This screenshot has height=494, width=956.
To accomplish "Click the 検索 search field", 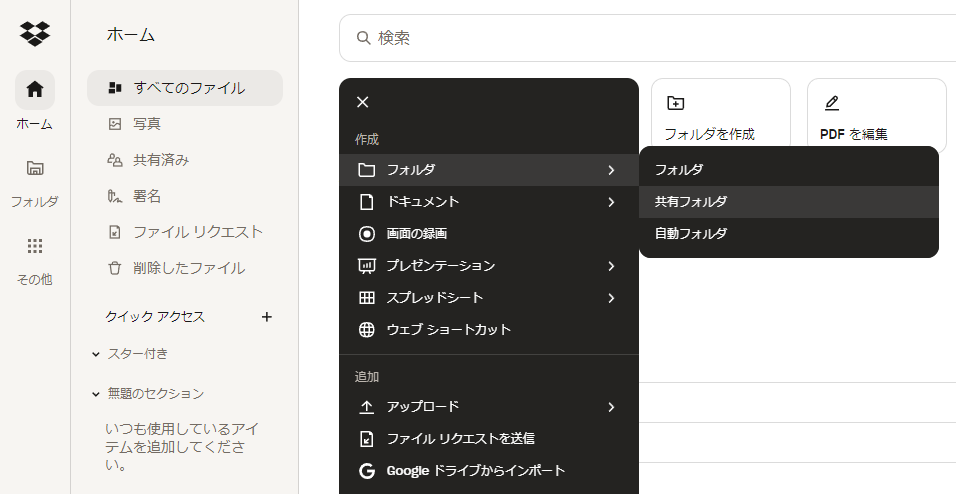I will coord(650,38).
